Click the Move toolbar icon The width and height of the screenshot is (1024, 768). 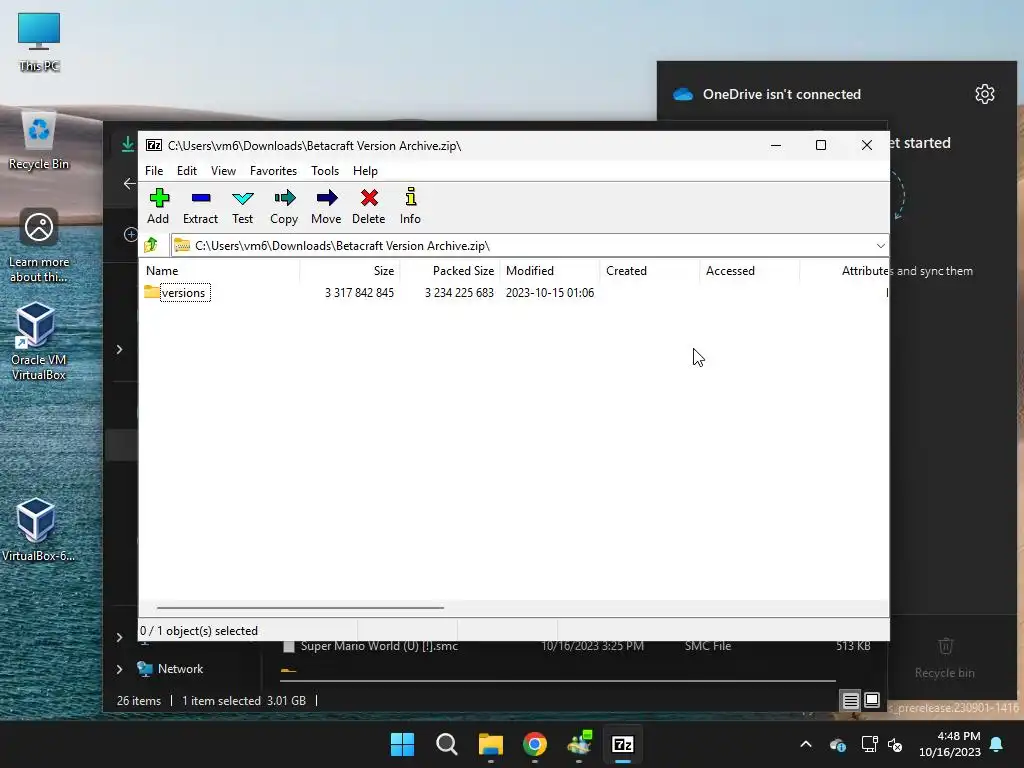click(x=326, y=206)
